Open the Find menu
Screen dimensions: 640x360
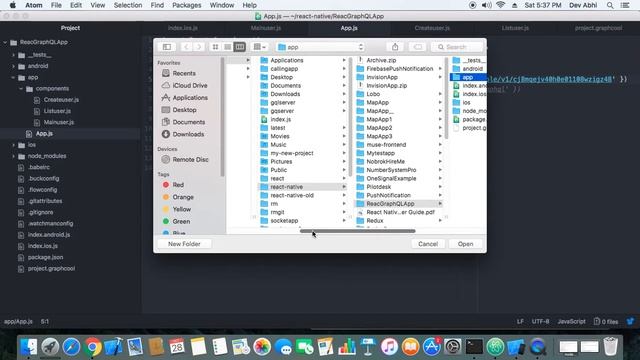coord(157,5)
